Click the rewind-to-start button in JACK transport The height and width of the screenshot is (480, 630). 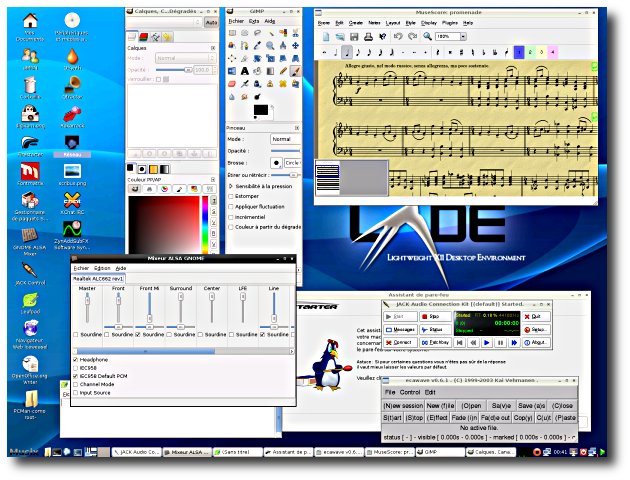click(x=460, y=343)
